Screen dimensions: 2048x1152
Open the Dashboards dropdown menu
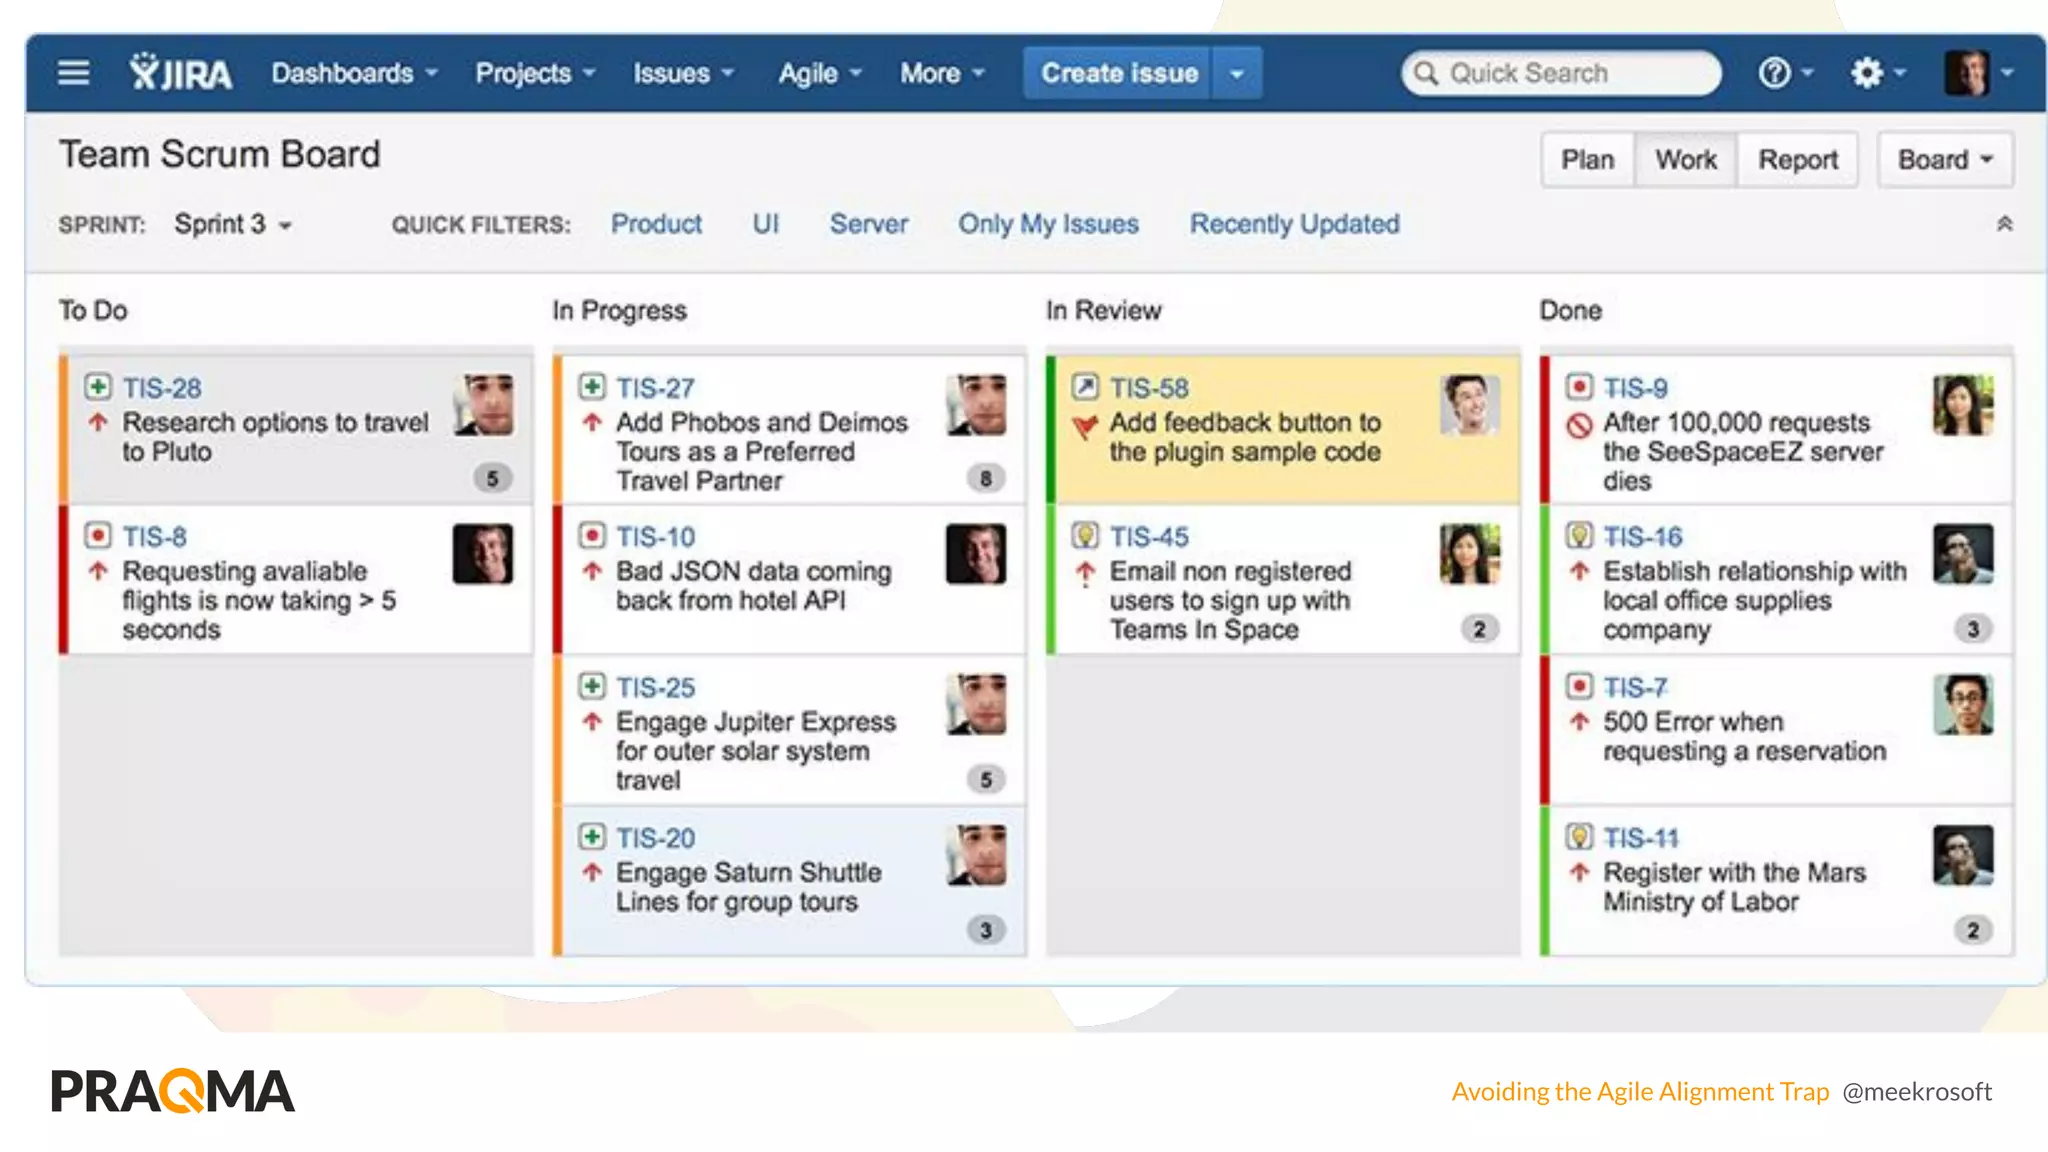coord(355,73)
